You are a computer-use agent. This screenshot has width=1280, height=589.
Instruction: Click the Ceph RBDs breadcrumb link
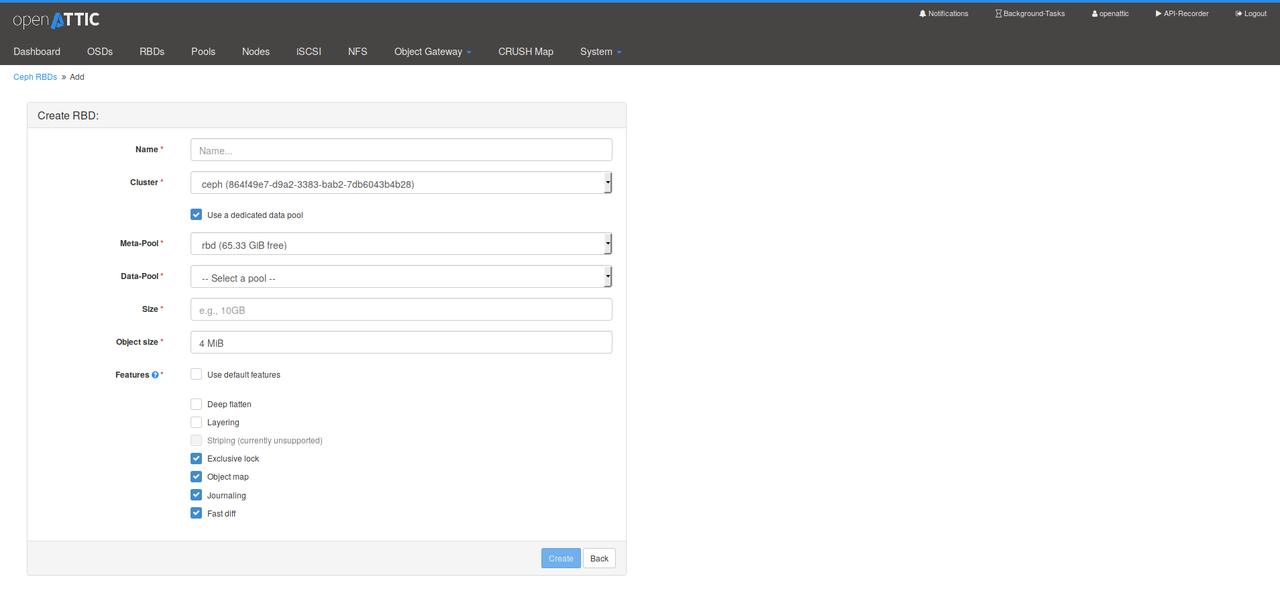[x=35, y=77]
